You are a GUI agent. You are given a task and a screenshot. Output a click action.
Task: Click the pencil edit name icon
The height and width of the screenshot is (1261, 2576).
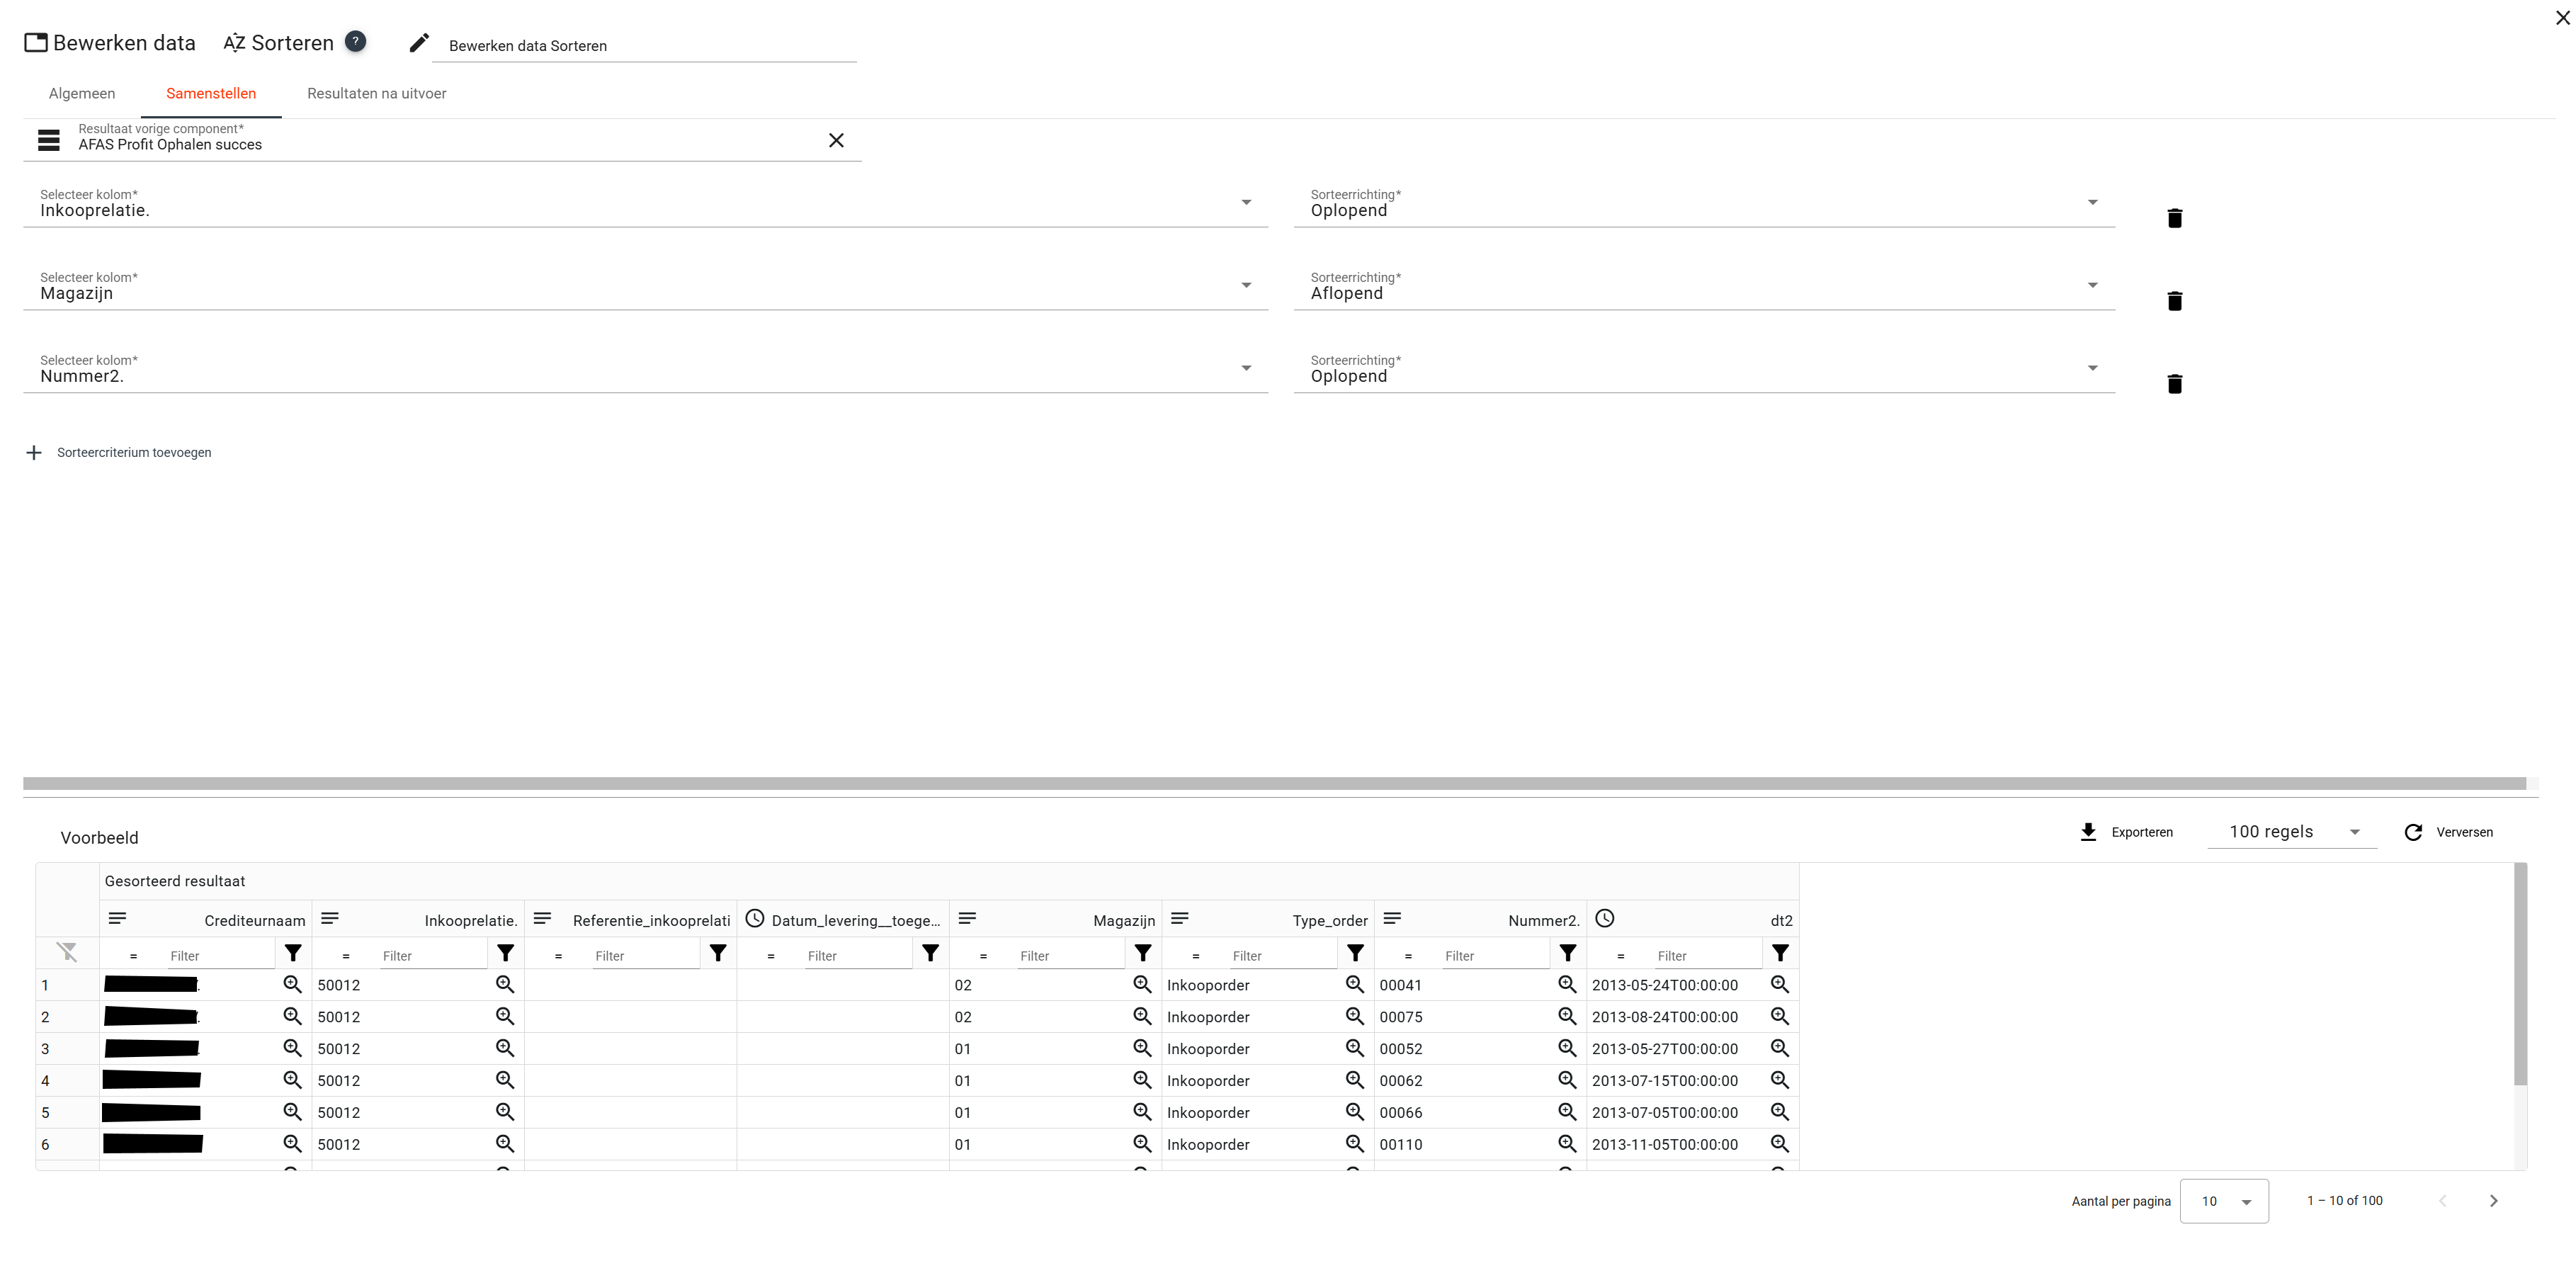tap(419, 43)
